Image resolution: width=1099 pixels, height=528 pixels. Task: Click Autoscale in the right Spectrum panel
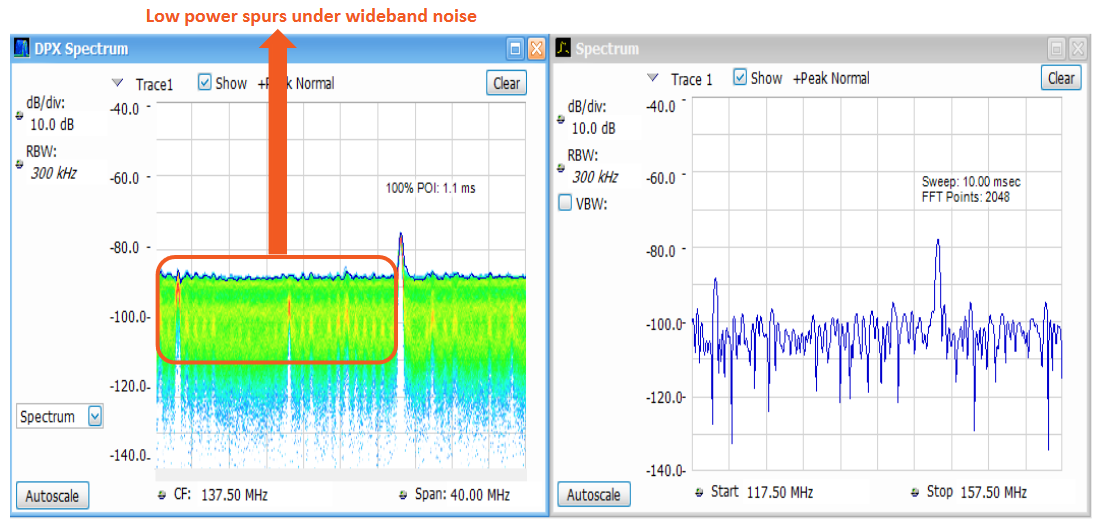click(x=593, y=494)
